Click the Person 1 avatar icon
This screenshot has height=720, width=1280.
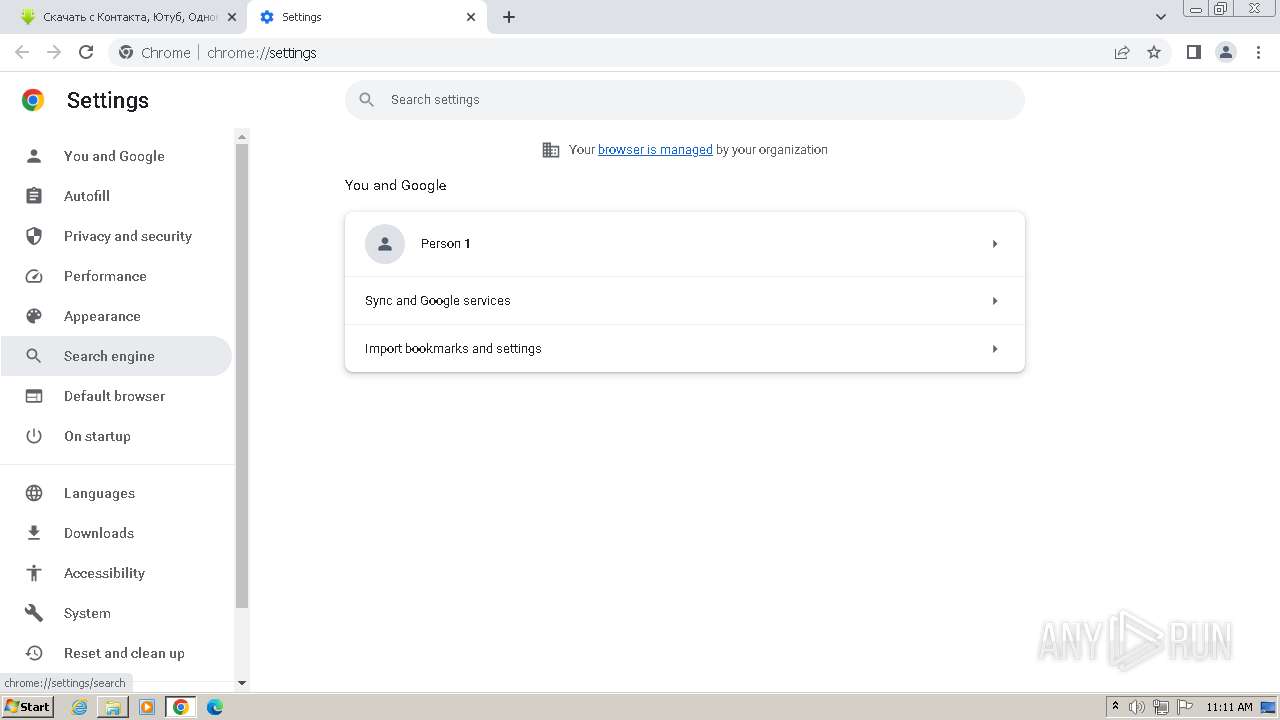(x=385, y=244)
